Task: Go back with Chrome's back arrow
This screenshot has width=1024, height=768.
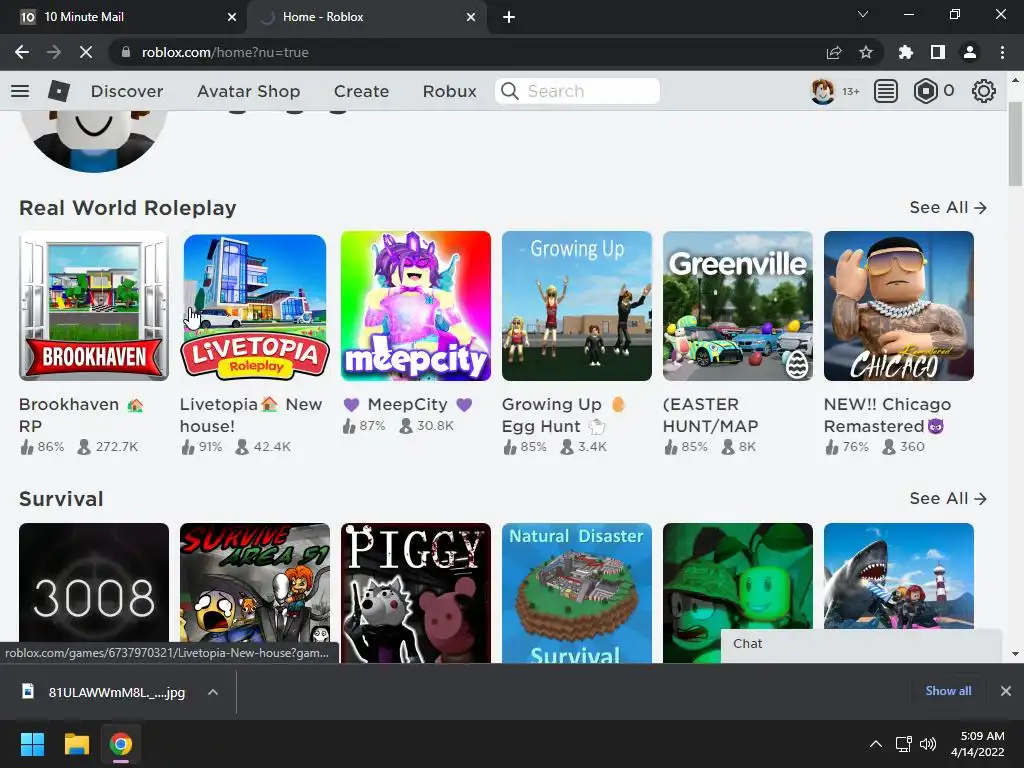Action: click(22, 52)
